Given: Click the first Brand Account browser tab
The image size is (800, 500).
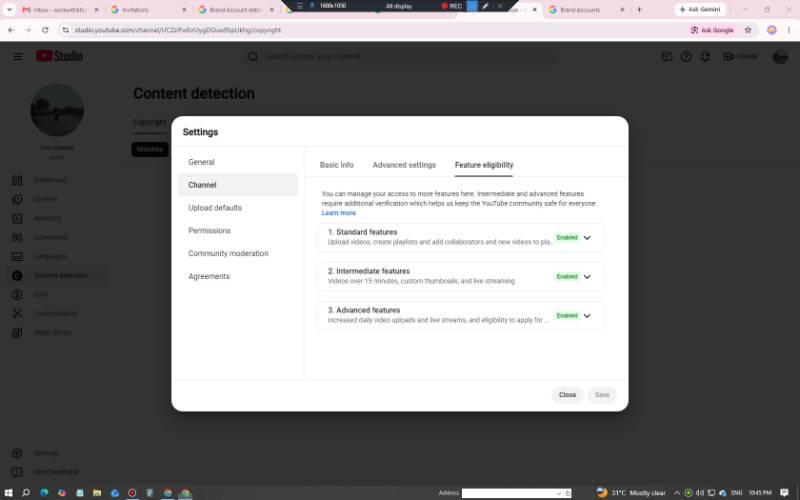Looking at the screenshot, I should (236, 10).
